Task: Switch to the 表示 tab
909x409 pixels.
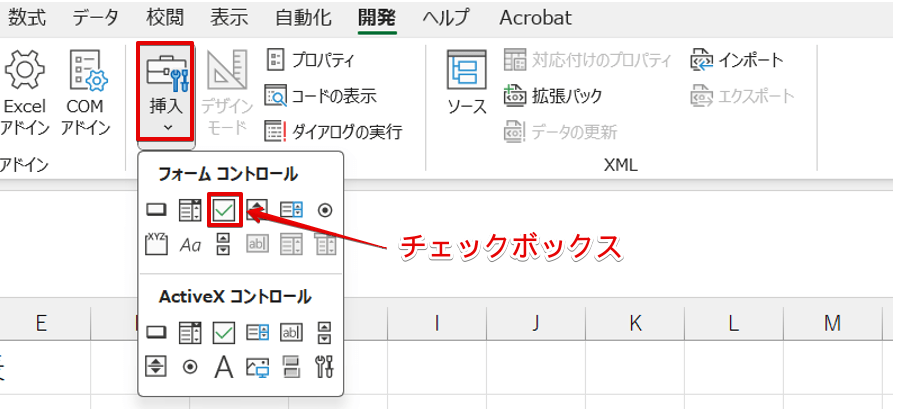Action: [x=228, y=17]
